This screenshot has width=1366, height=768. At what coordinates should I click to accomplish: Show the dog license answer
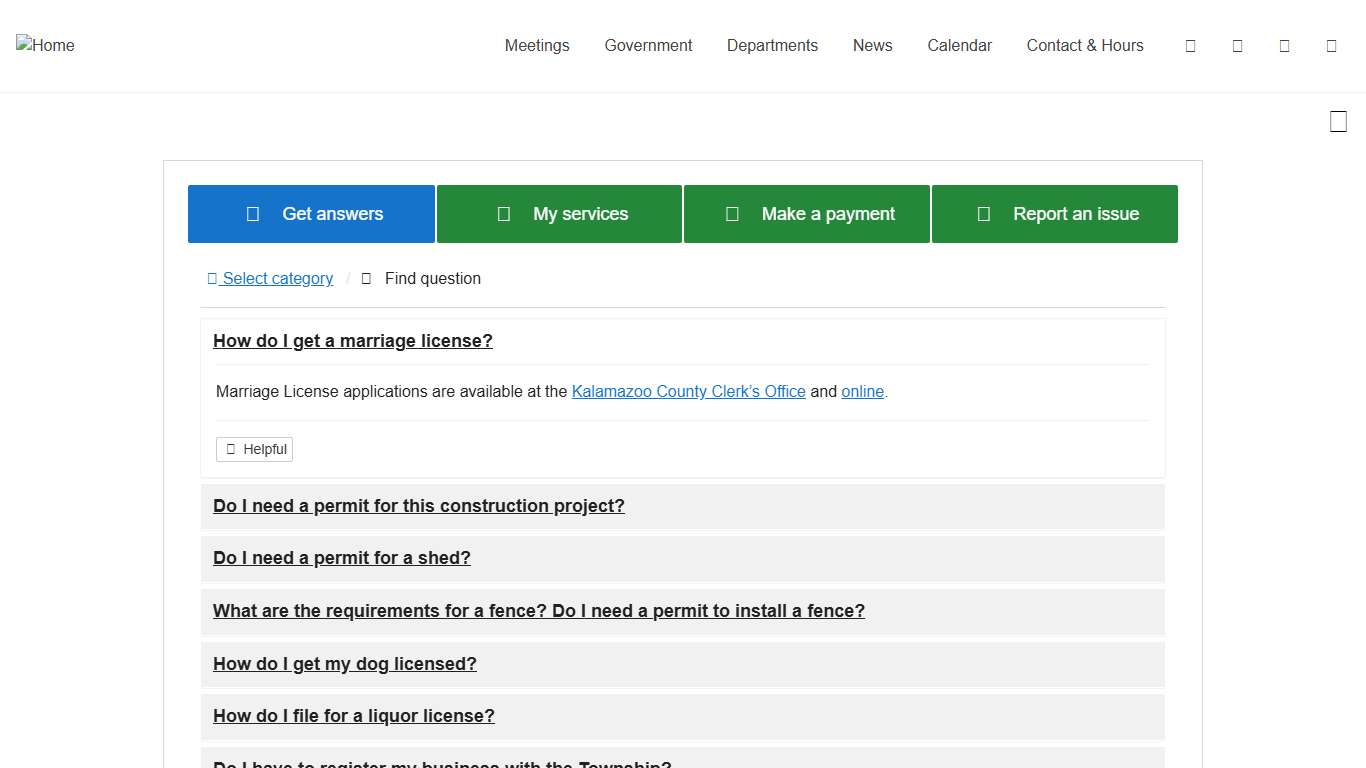click(345, 664)
